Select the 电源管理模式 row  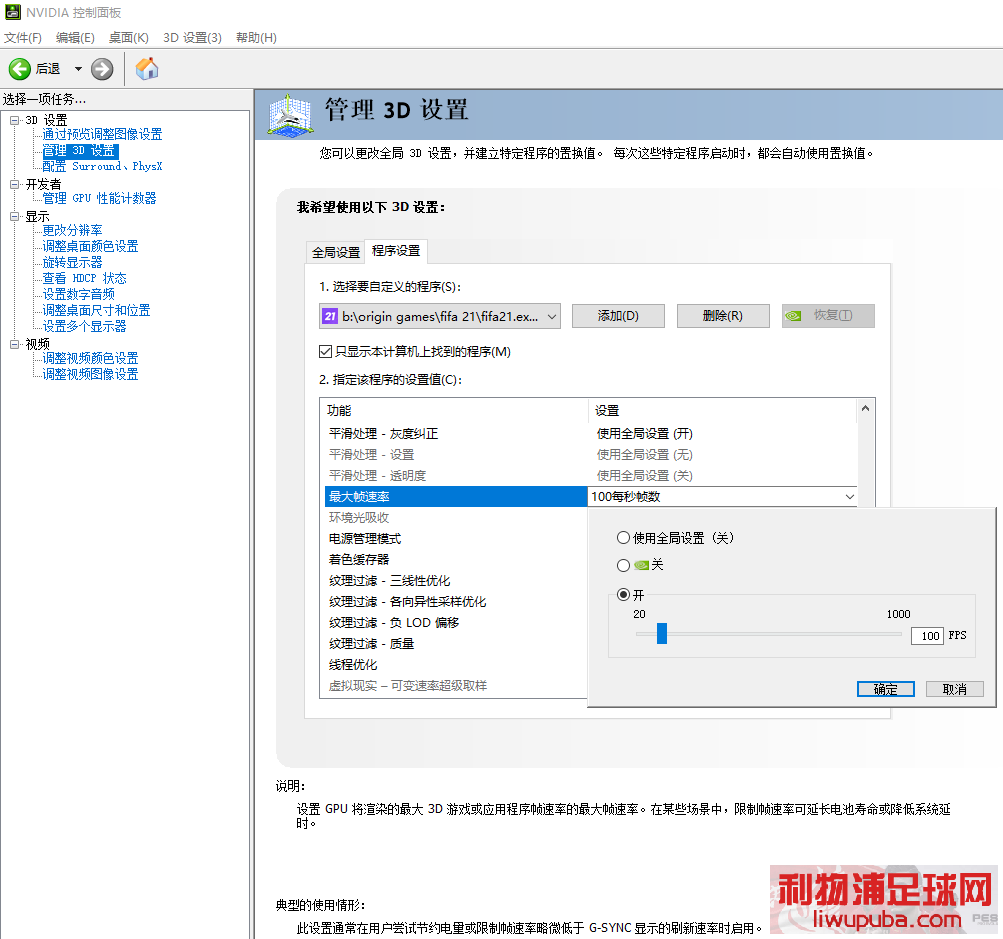pyautogui.click(x=456, y=539)
